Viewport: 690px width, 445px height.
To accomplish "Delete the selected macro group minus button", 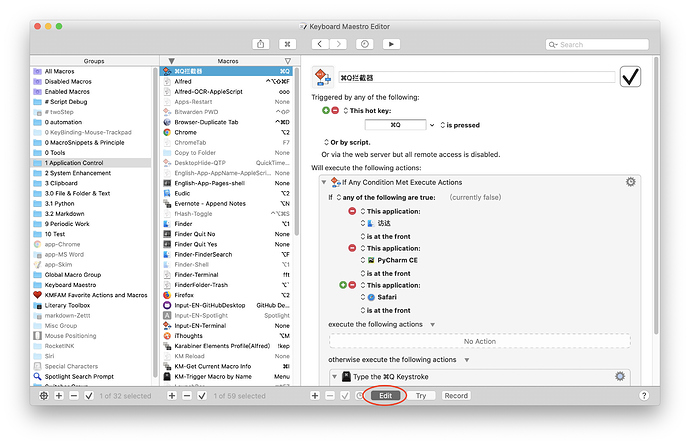I will pos(74,396).
